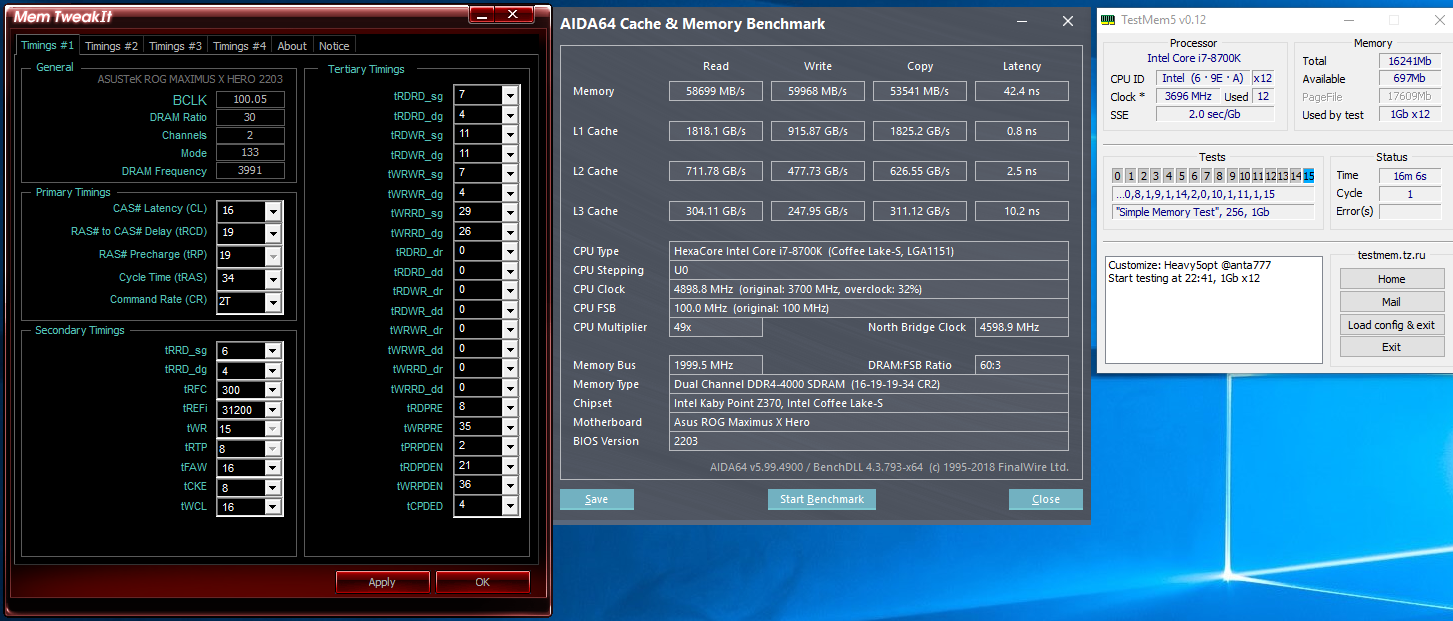The height and width of the screenshot is (621, 1453).
Task: Click the CPU Clock value in AIDA64
Action: [870, 289]
